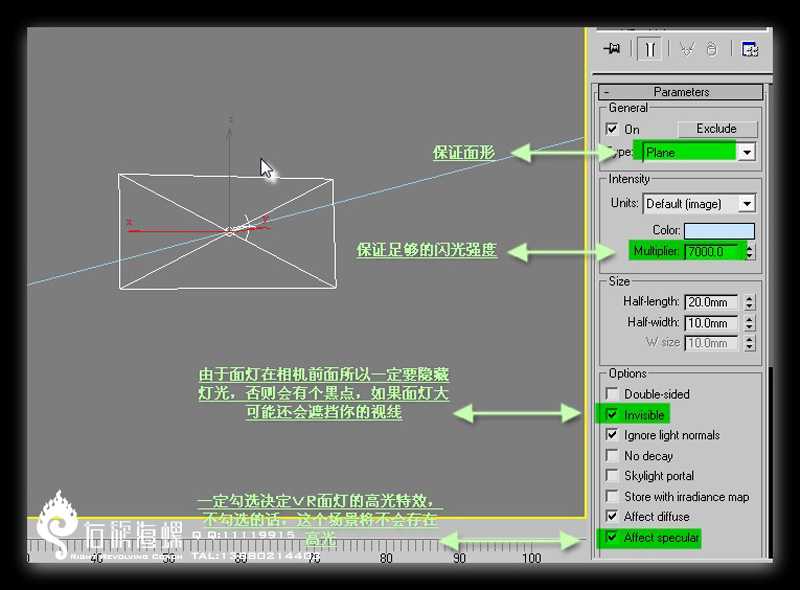Toggle Show End Result icon
Viewport: 800px width, 590px height.
click(x=649, y=50)
